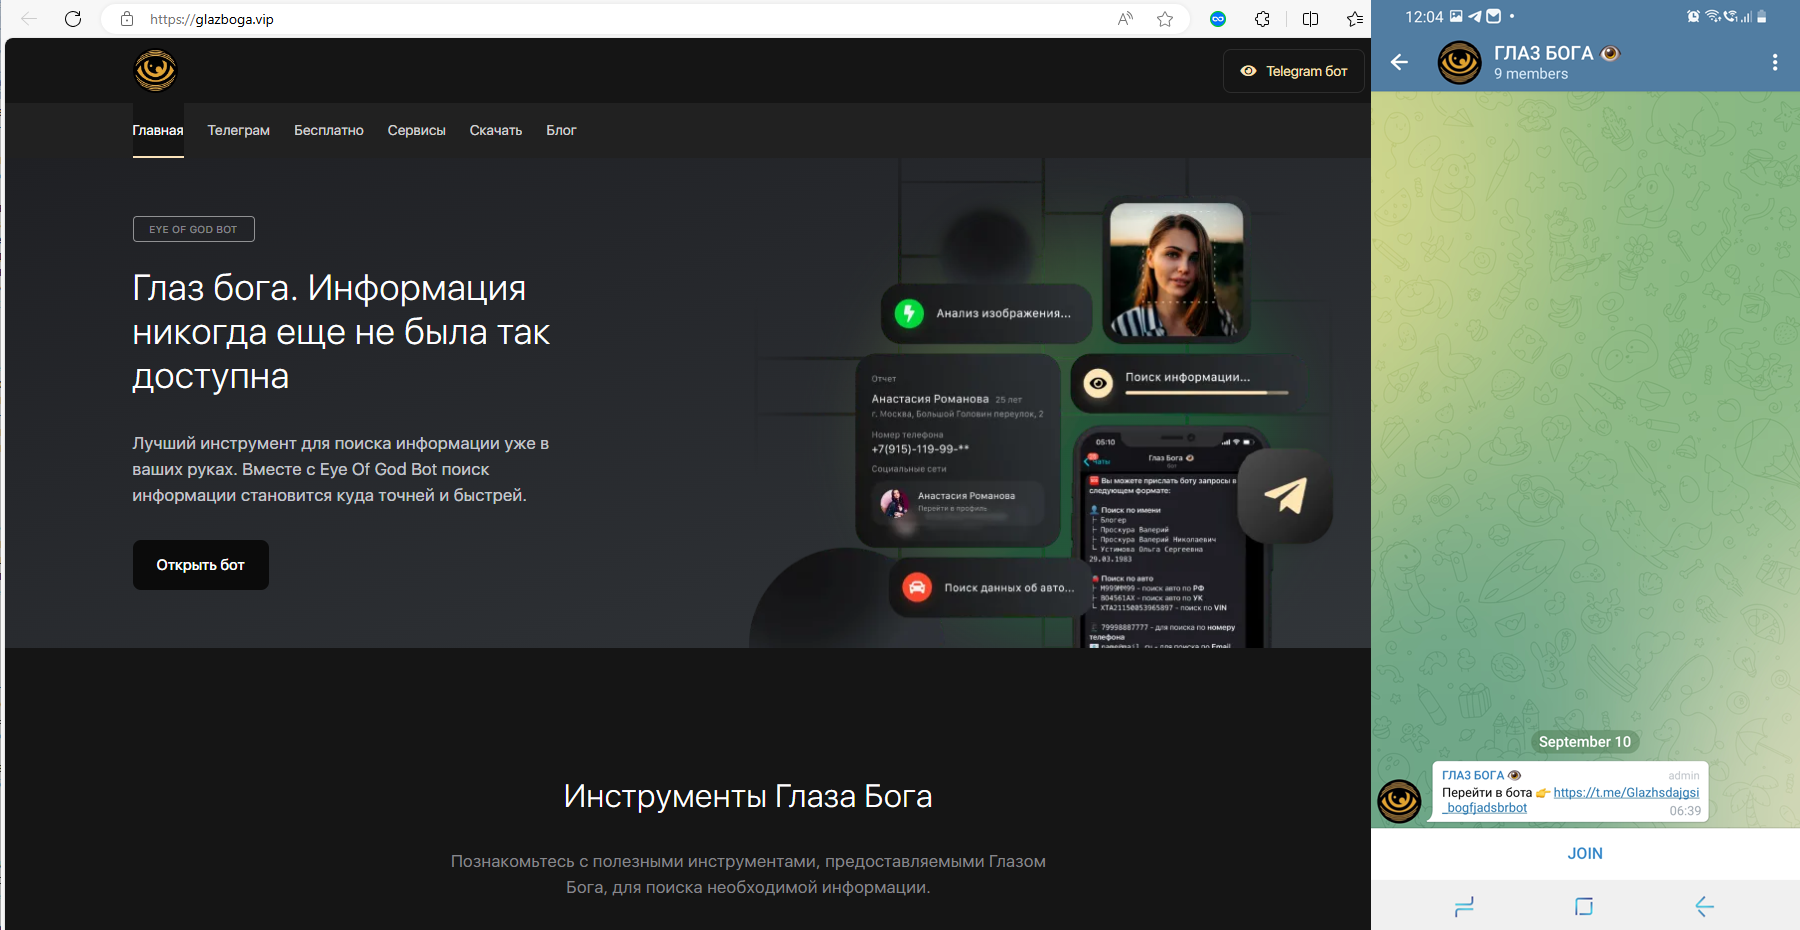The width and height of the screenshot is (1800, 930).
Task: Open the Telegram channel three-dot menu
Action: click(1775, 62)
